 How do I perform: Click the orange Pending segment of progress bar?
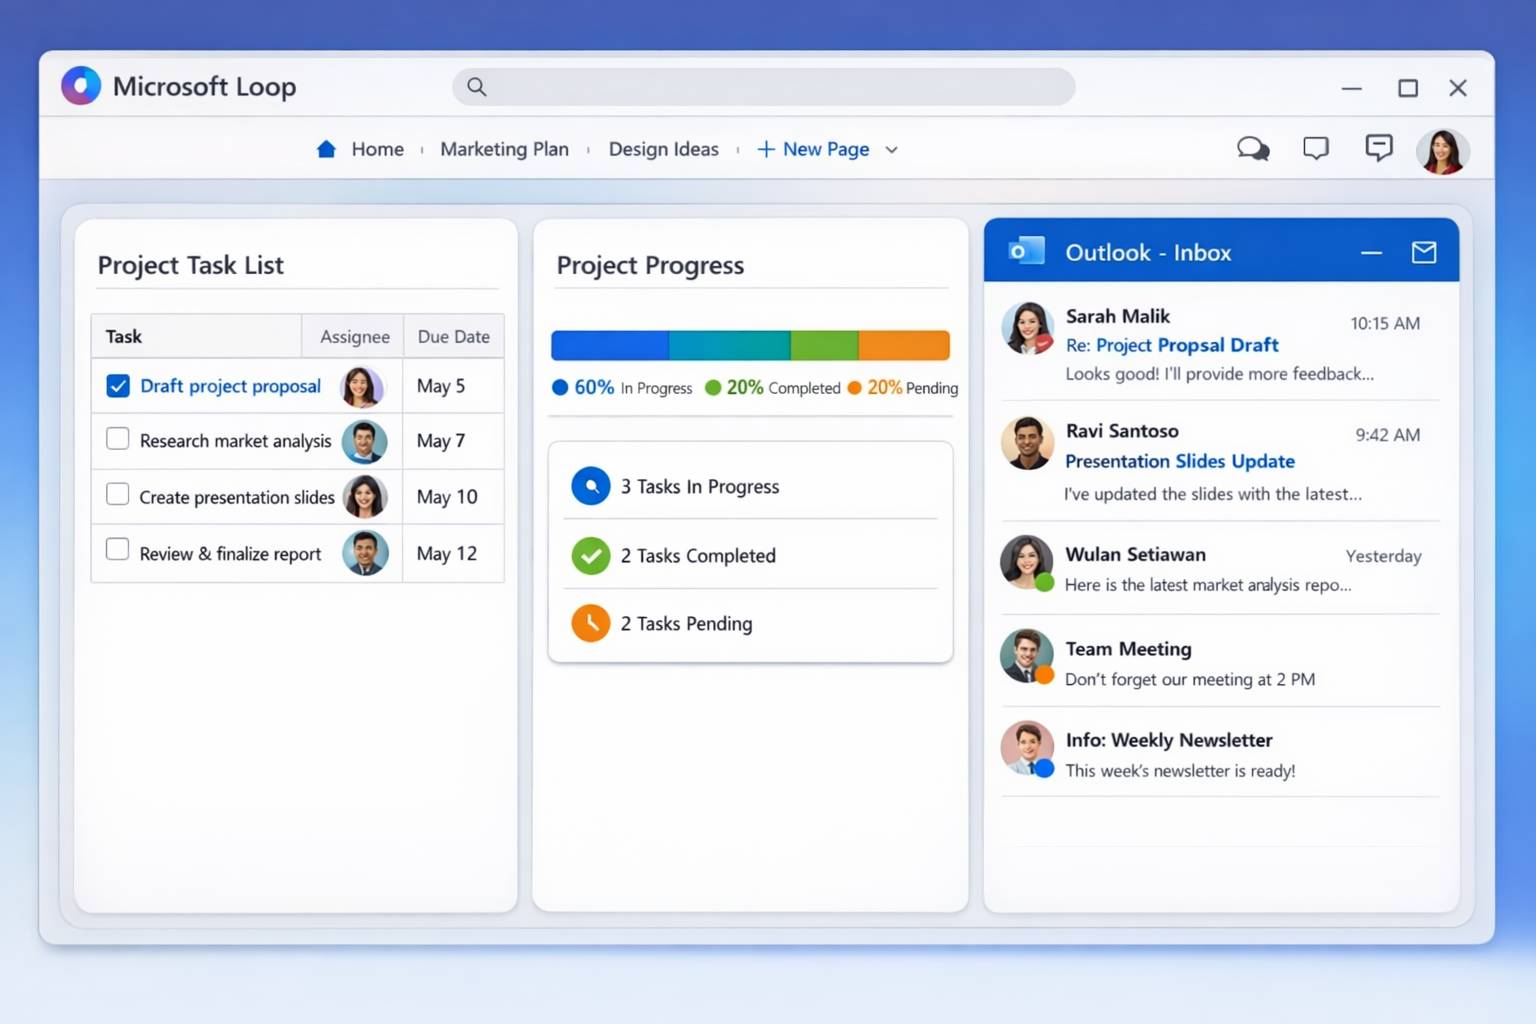coord(904,345)
